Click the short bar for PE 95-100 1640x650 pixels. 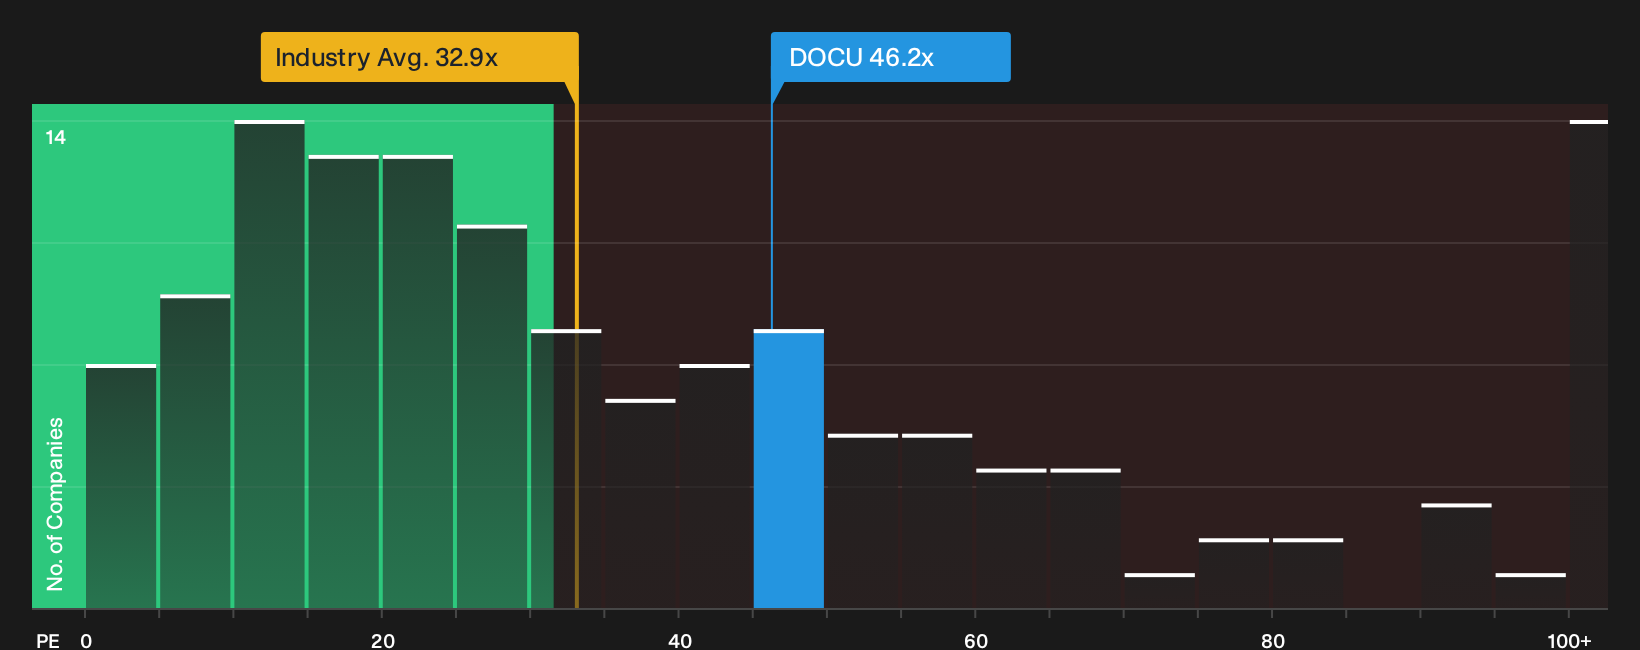pyautogui.click(x=1531, y=591)
